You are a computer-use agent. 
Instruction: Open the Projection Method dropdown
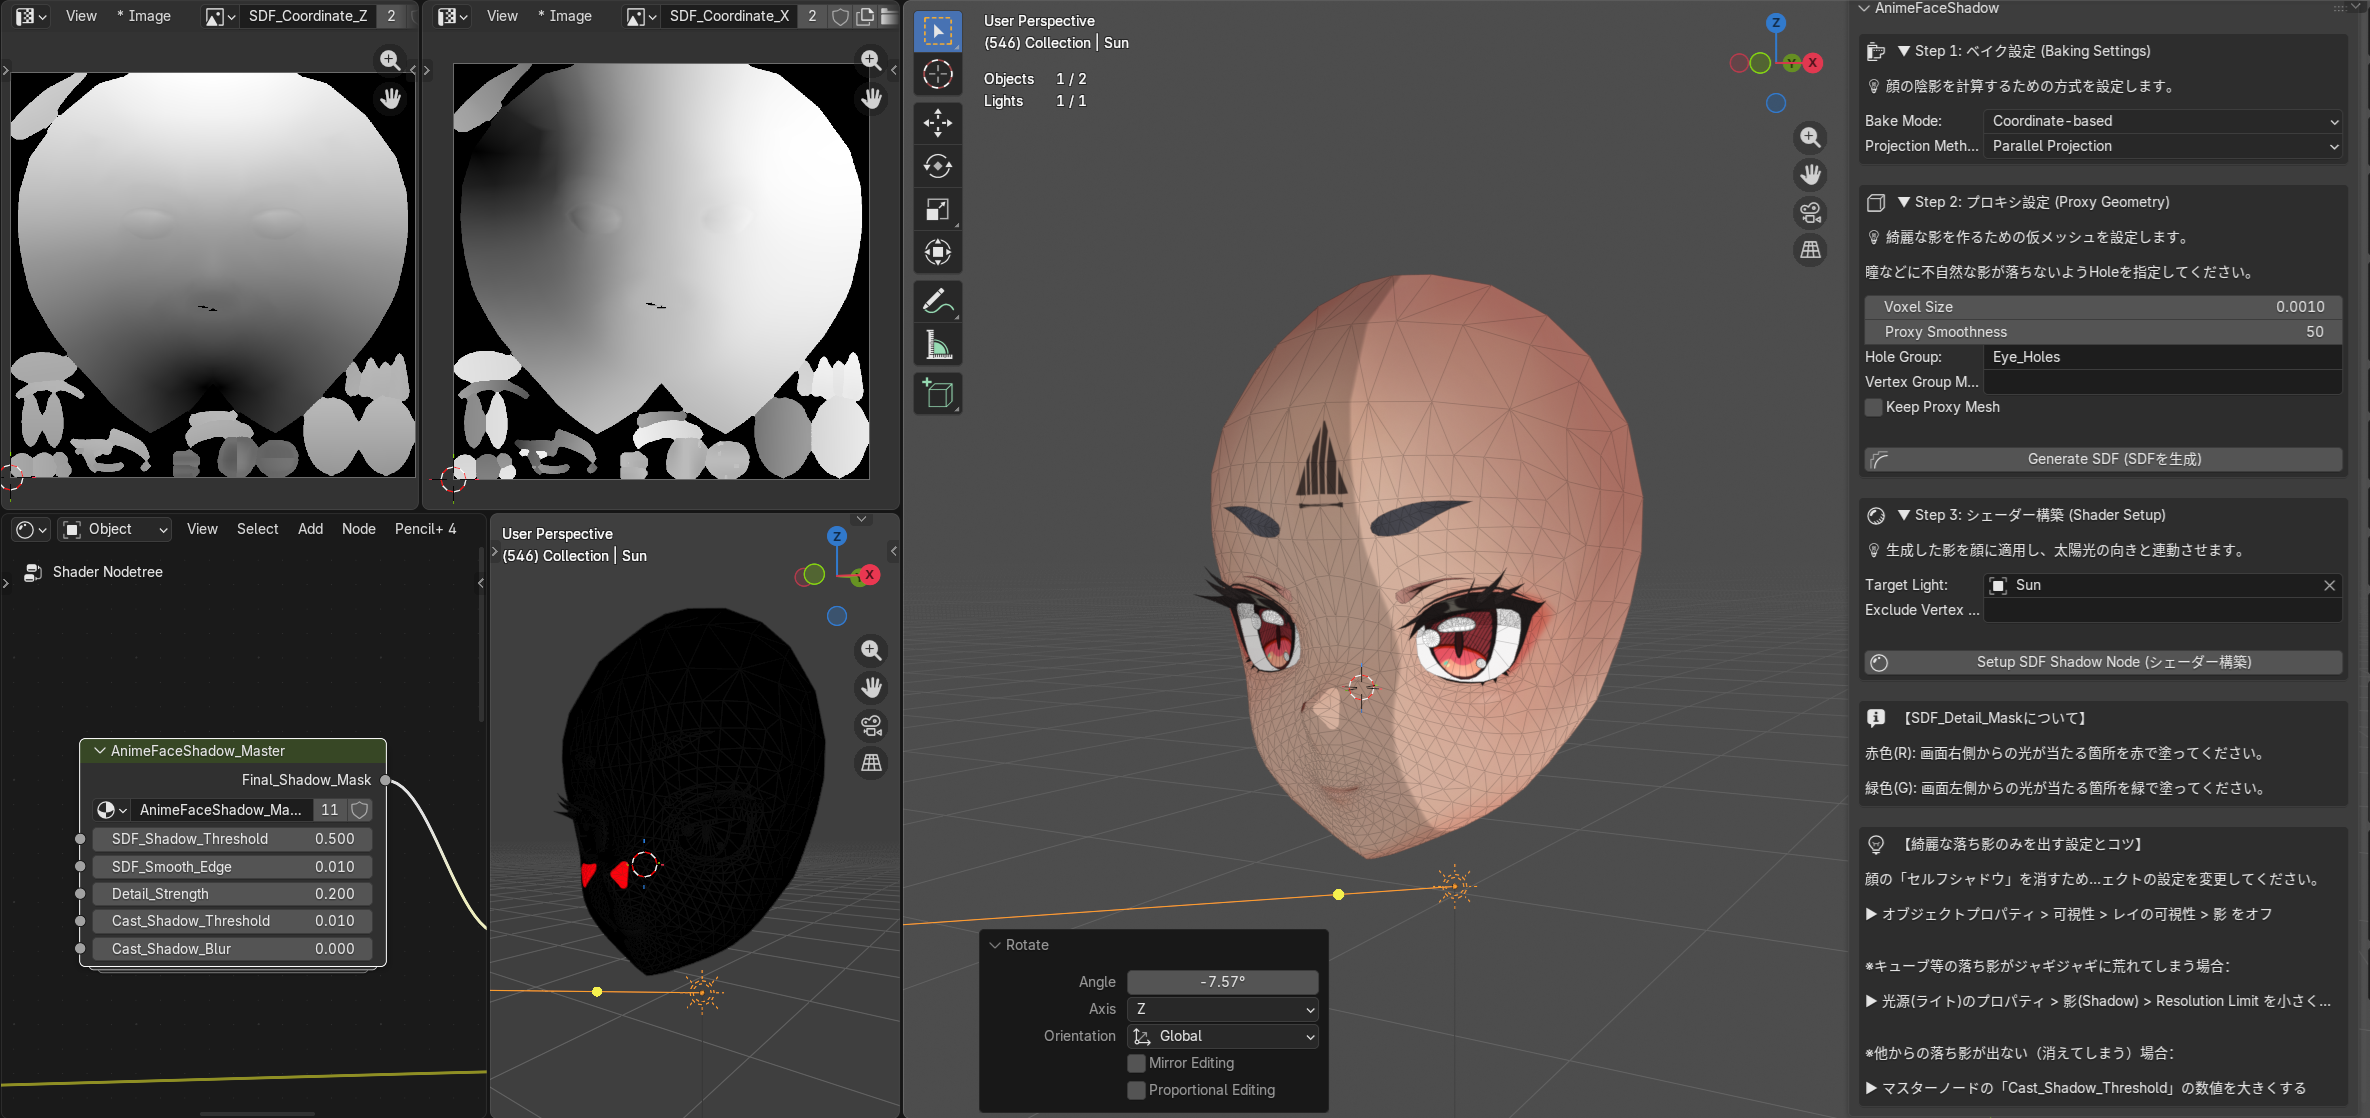(2163, 146)
